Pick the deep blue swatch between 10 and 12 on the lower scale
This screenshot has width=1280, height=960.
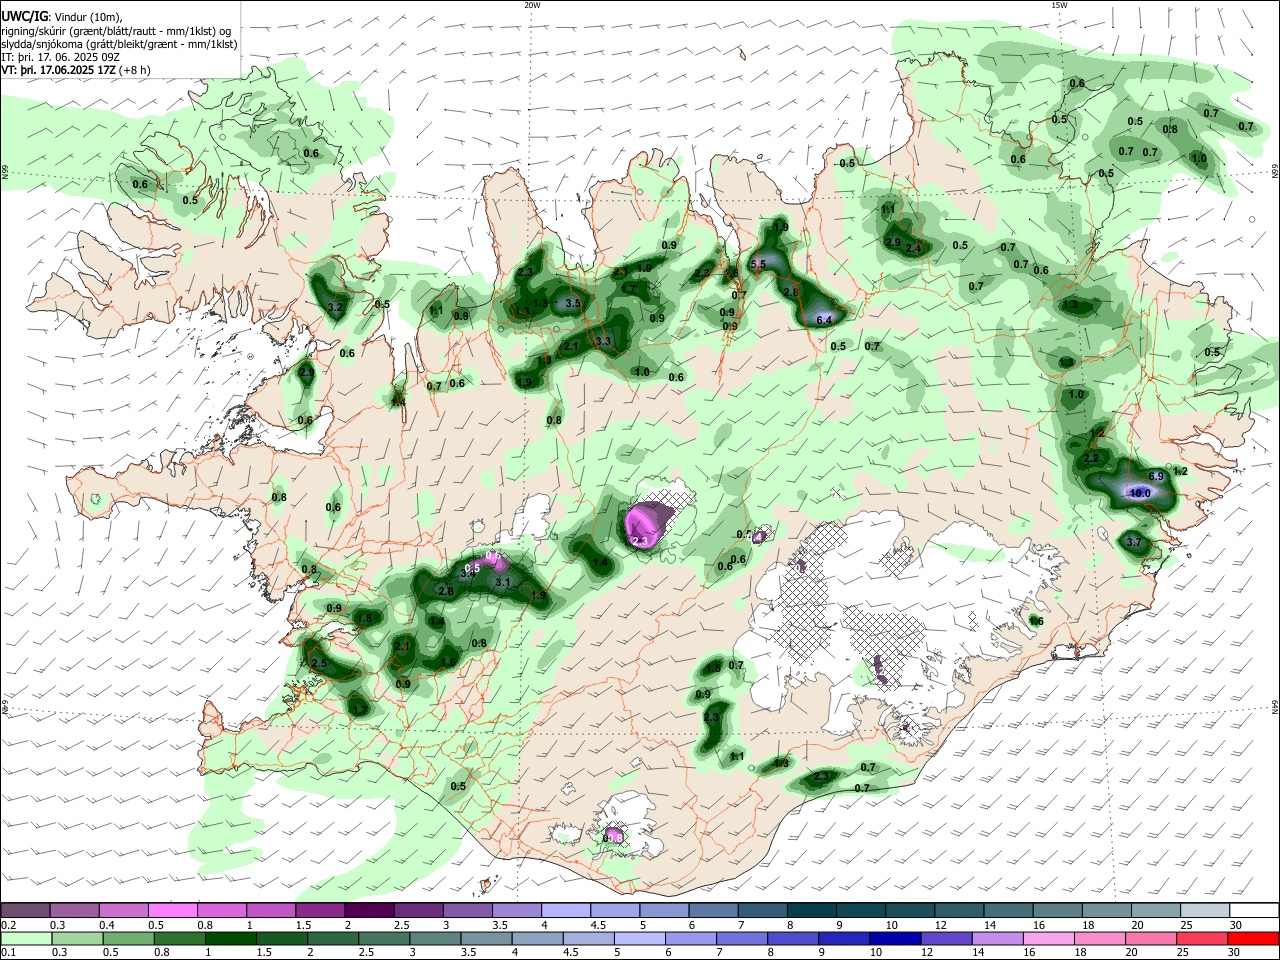[893, 938]
